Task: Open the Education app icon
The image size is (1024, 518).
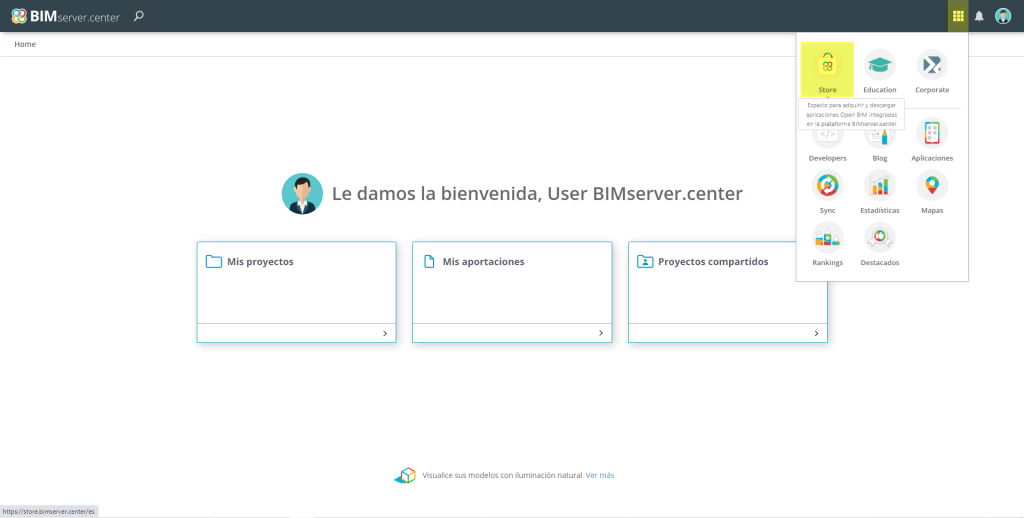Action: (x=879, y=66)
